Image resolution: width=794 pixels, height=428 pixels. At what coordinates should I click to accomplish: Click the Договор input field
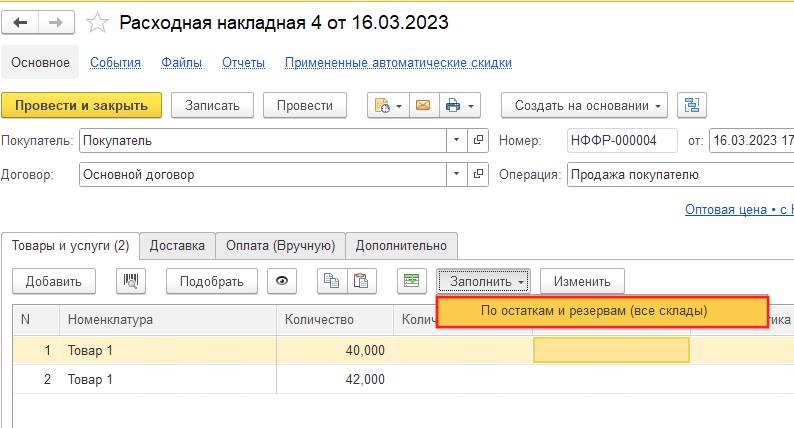tap(263, 174)
